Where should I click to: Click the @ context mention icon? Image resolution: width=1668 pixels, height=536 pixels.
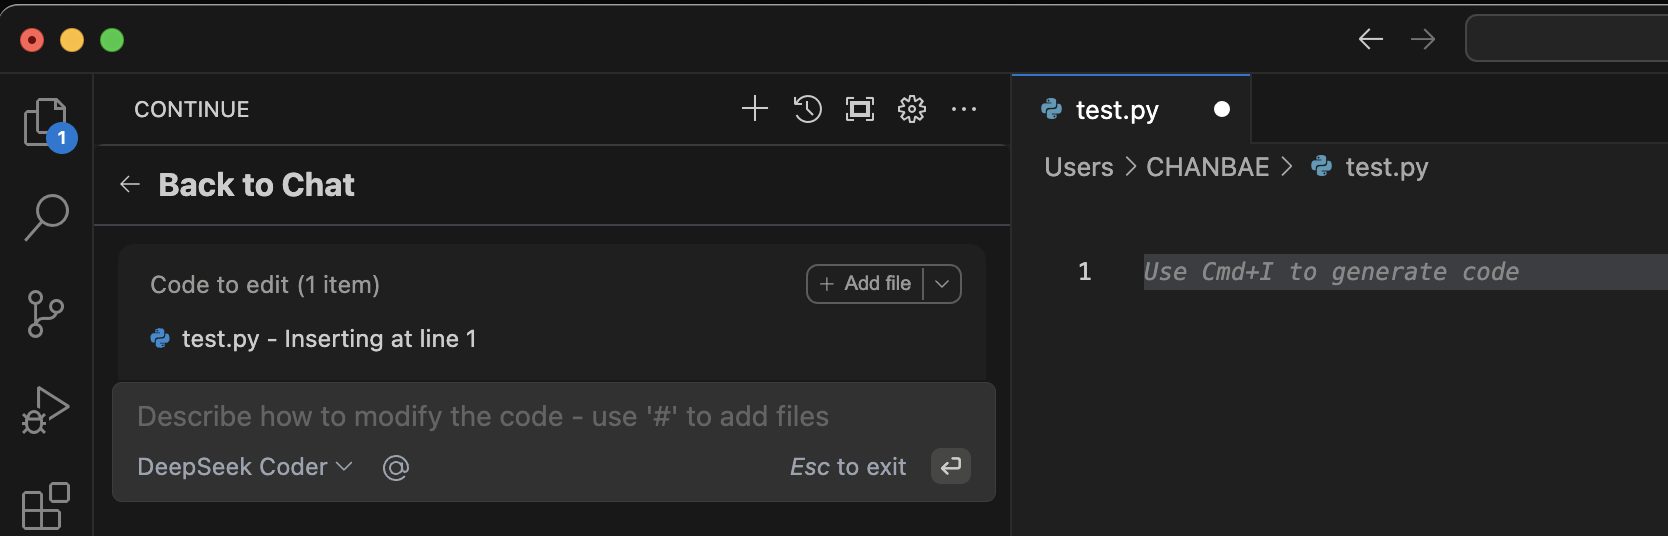tap(396, 468)
